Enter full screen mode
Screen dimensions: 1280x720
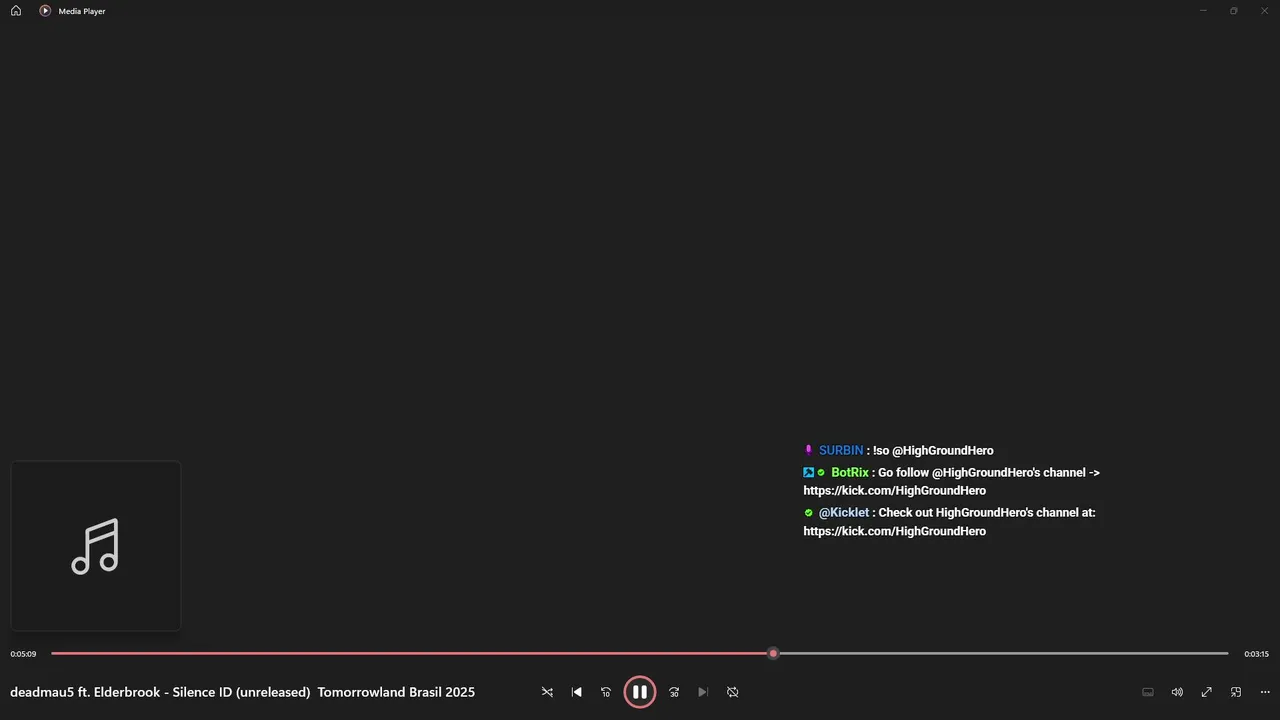point(1207,692)
